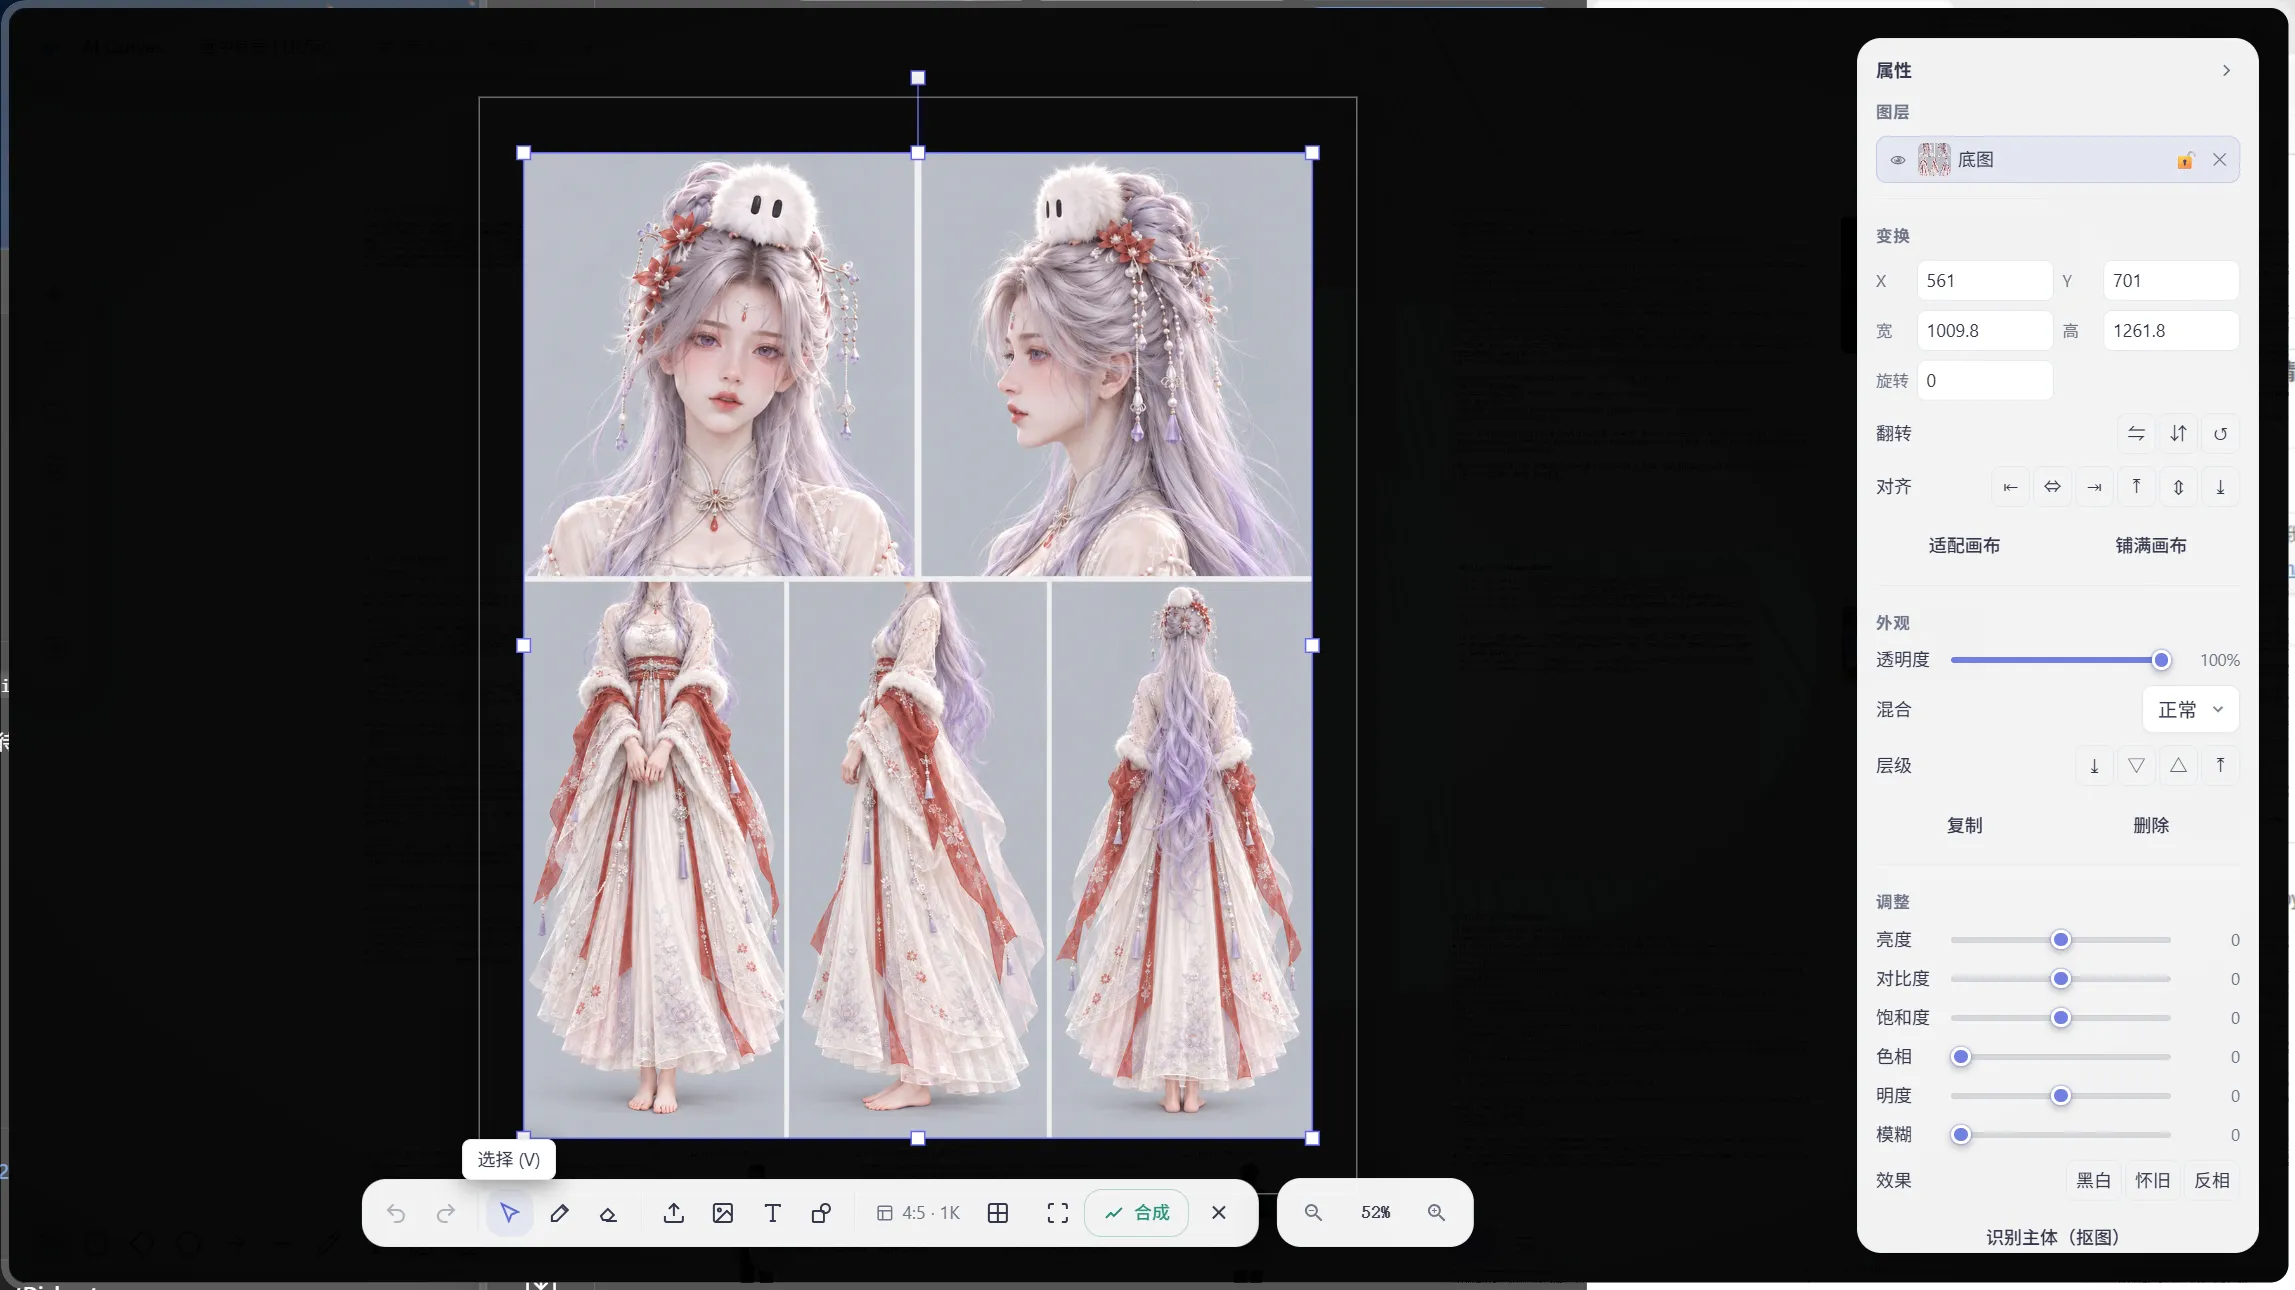Apply the 黑白 effect
Screen dimensions: 2295x1290
coord(2093,1181)
